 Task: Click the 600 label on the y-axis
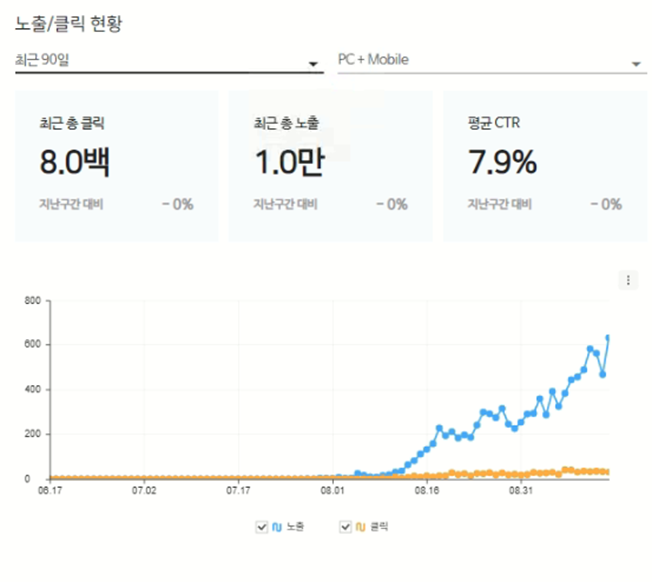tap(30, 345)
